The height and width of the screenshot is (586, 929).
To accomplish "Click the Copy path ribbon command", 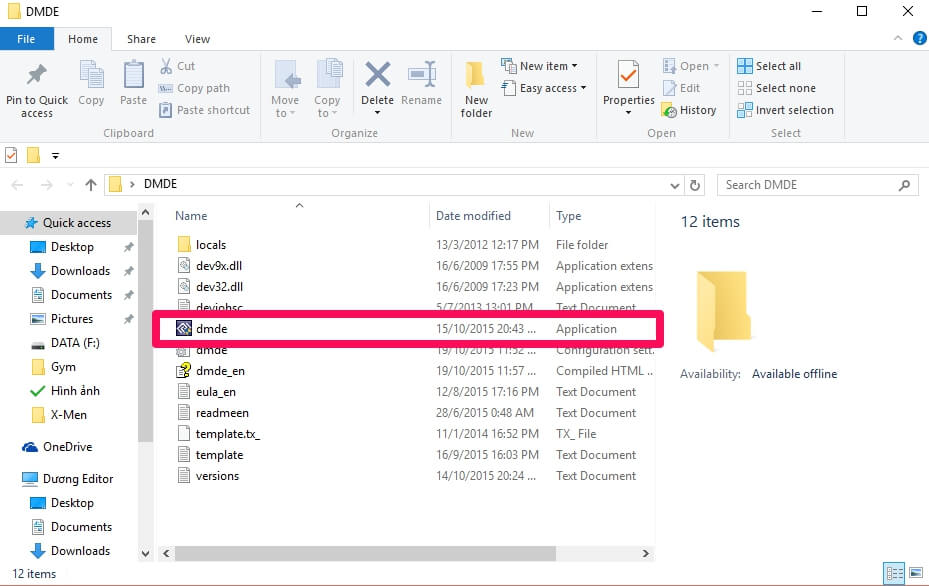I will (x=194, y=88).
